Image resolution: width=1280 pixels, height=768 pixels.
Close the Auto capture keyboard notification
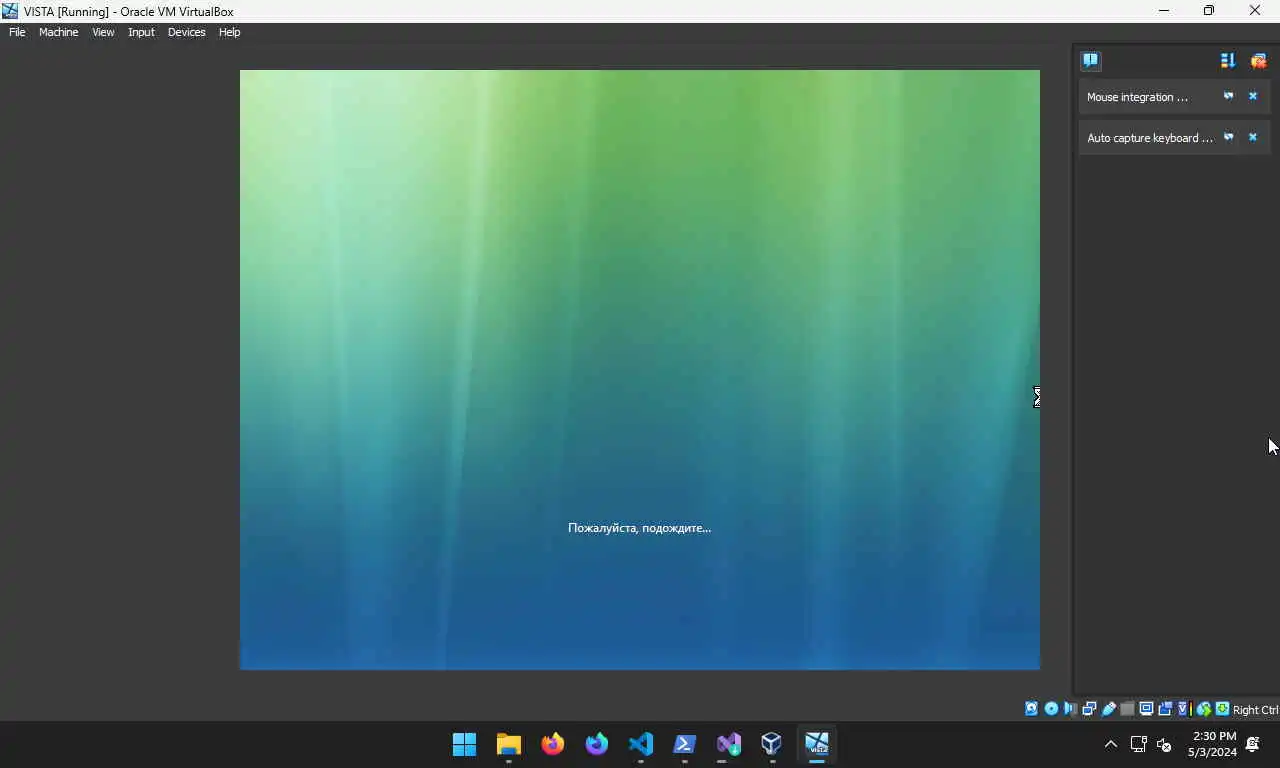(x=1253, y=137)
